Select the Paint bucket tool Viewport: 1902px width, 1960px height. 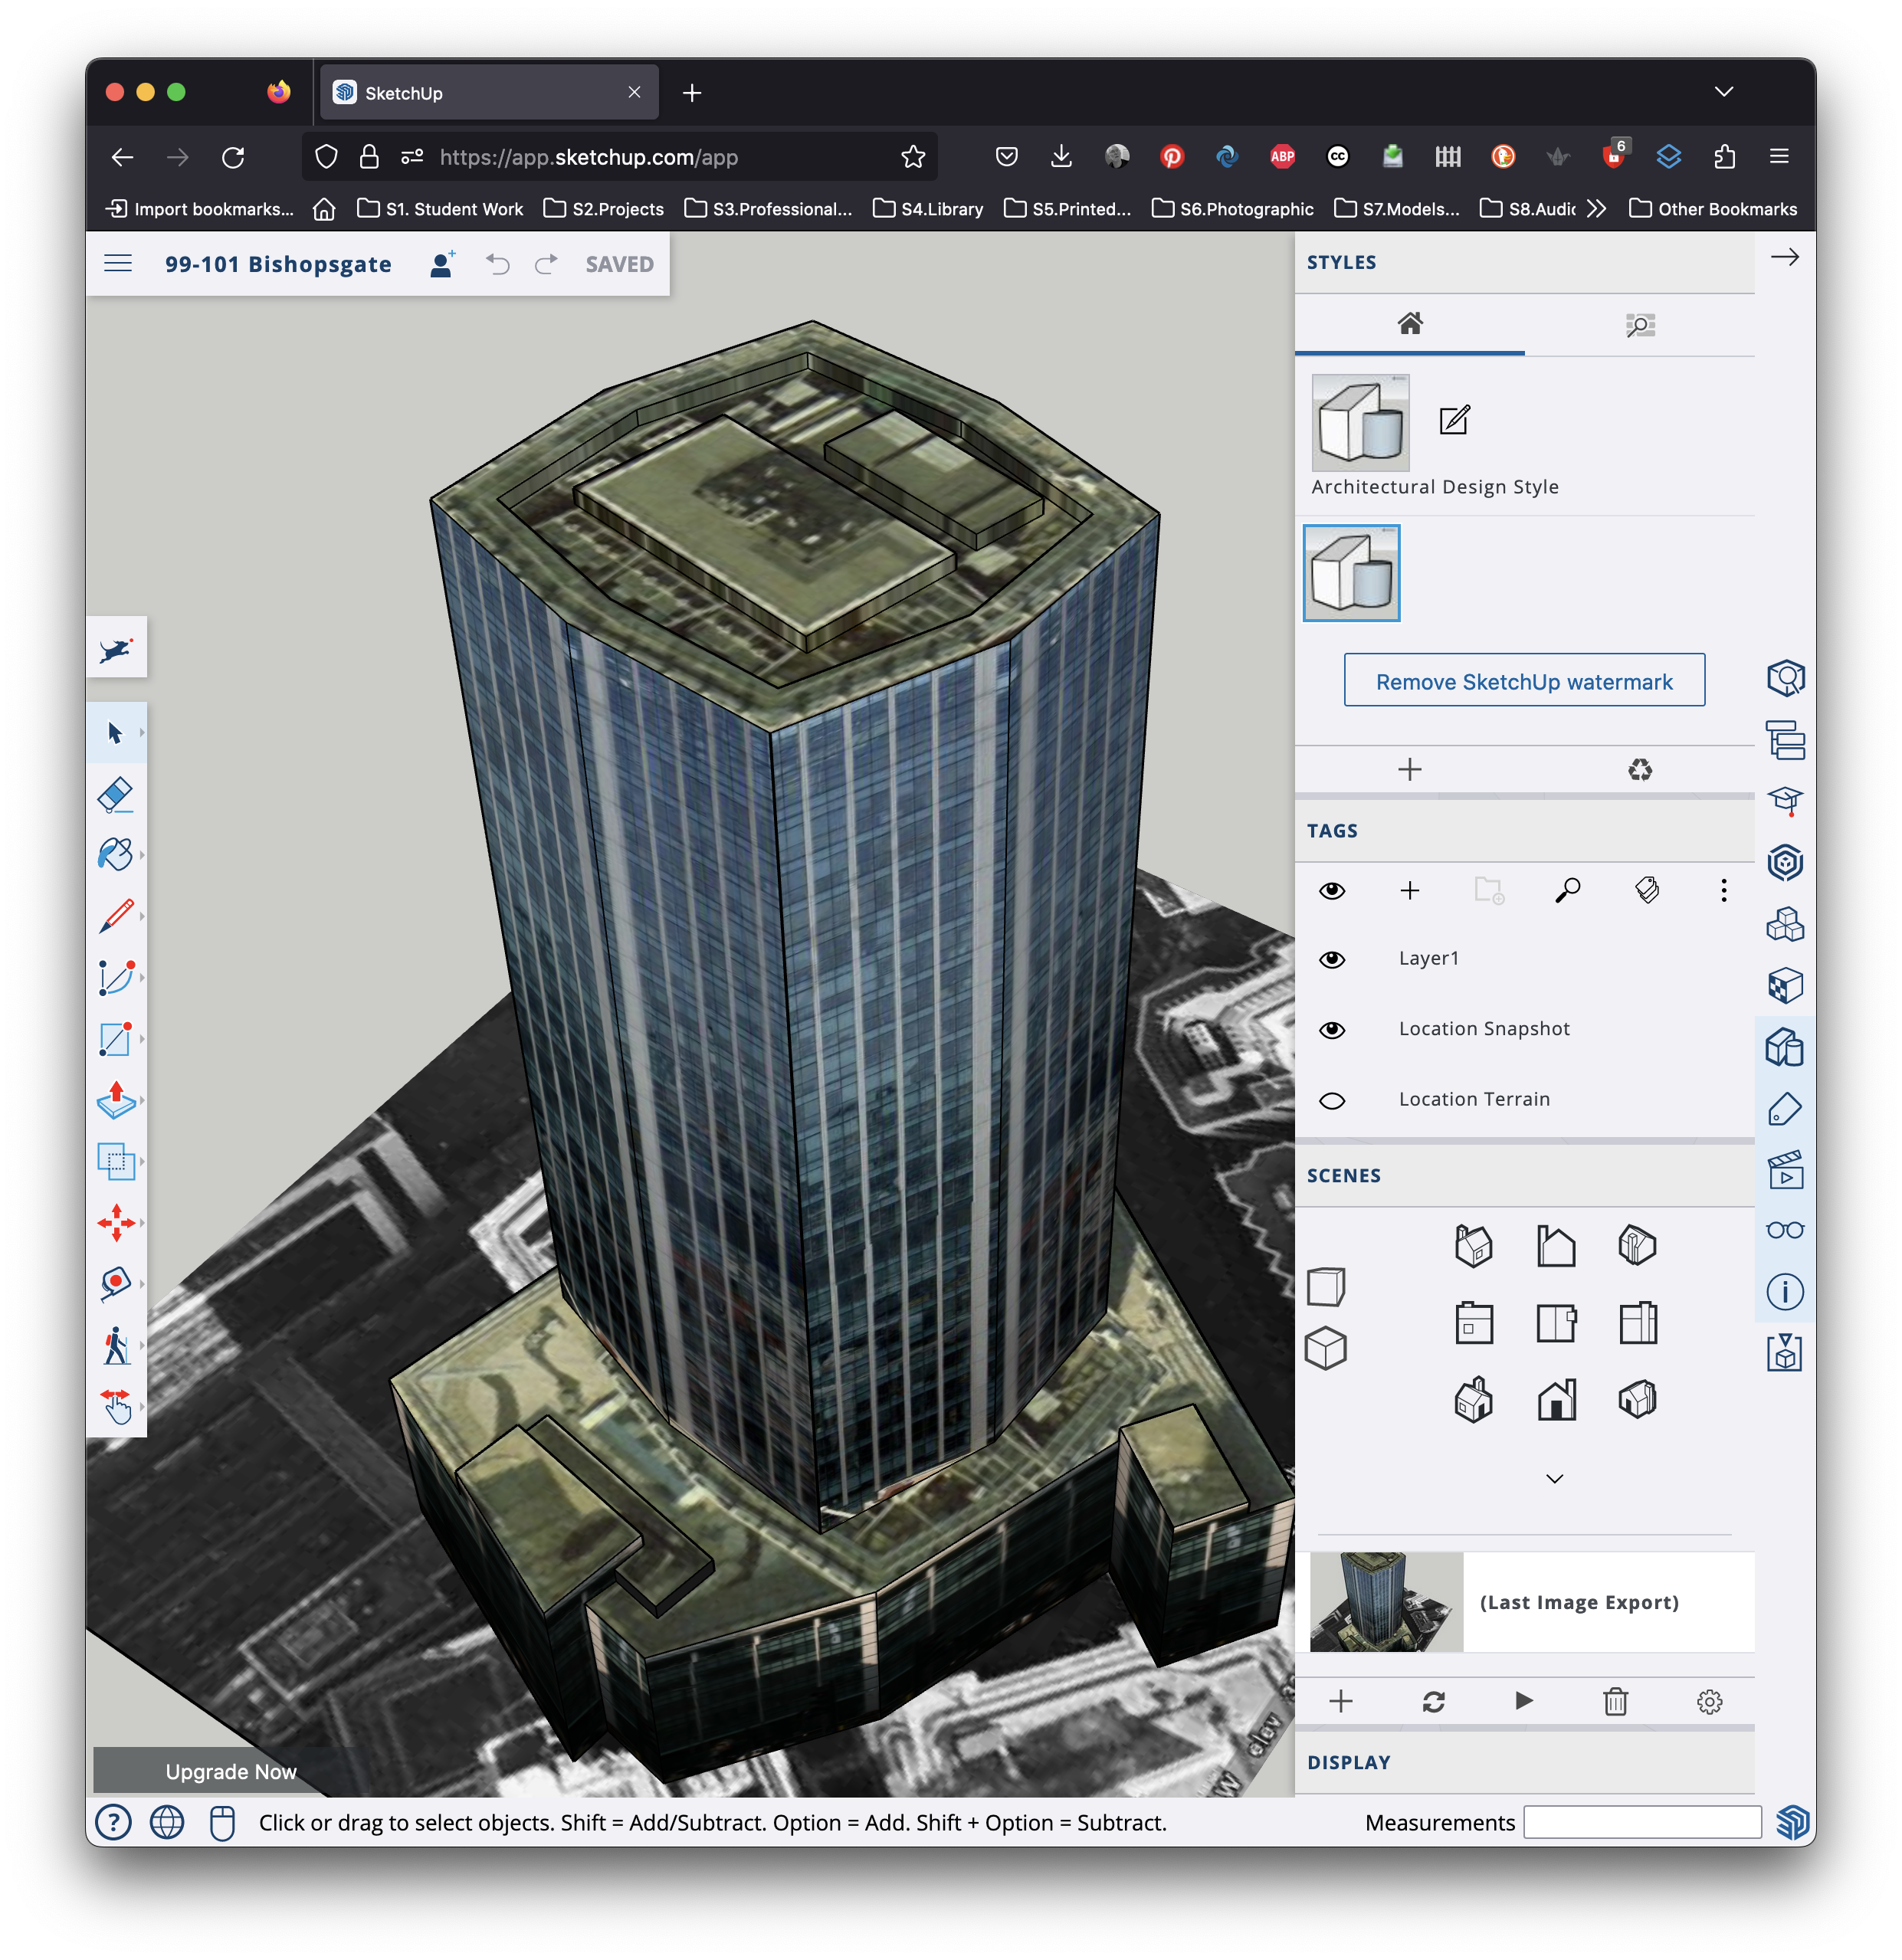tap(115, 855)
